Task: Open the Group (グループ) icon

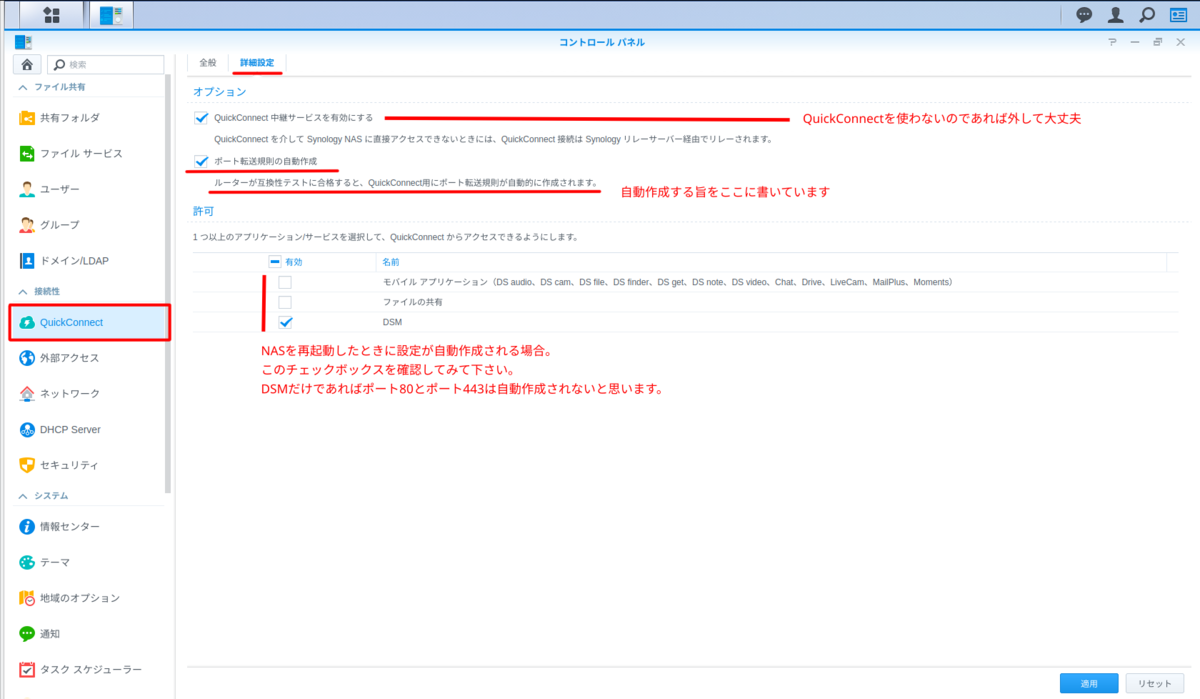Action: pyautogui.click(x=27, y=225)
